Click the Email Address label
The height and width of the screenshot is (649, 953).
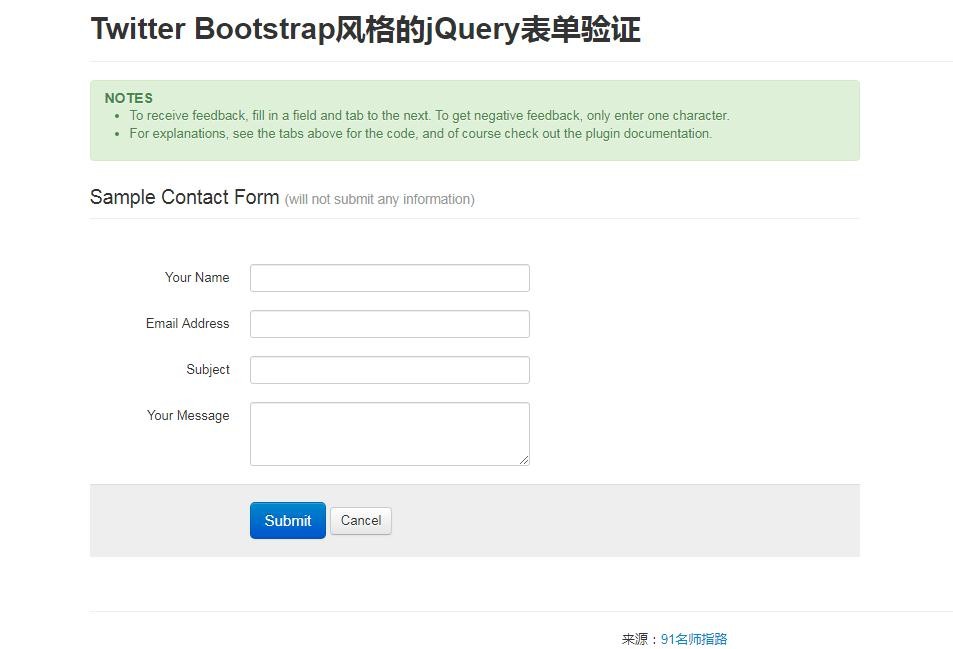point(187,323)
